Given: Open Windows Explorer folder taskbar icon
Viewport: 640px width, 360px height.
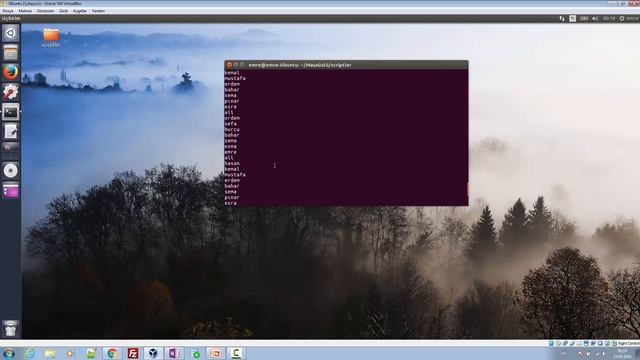Looking at the screenshot, I should tap(50, 353).
